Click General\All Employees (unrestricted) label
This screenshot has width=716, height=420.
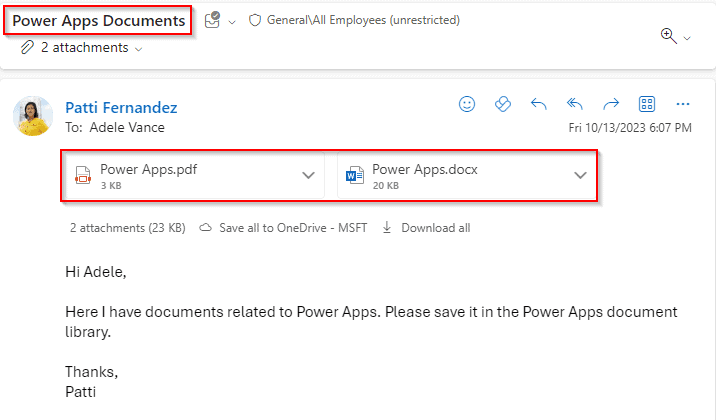pos(363,20)
